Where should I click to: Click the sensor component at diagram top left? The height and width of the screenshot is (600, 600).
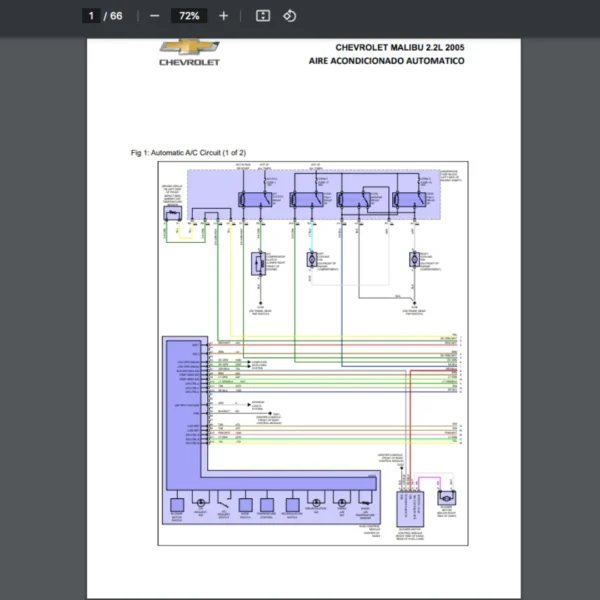(x=173, y=212)
